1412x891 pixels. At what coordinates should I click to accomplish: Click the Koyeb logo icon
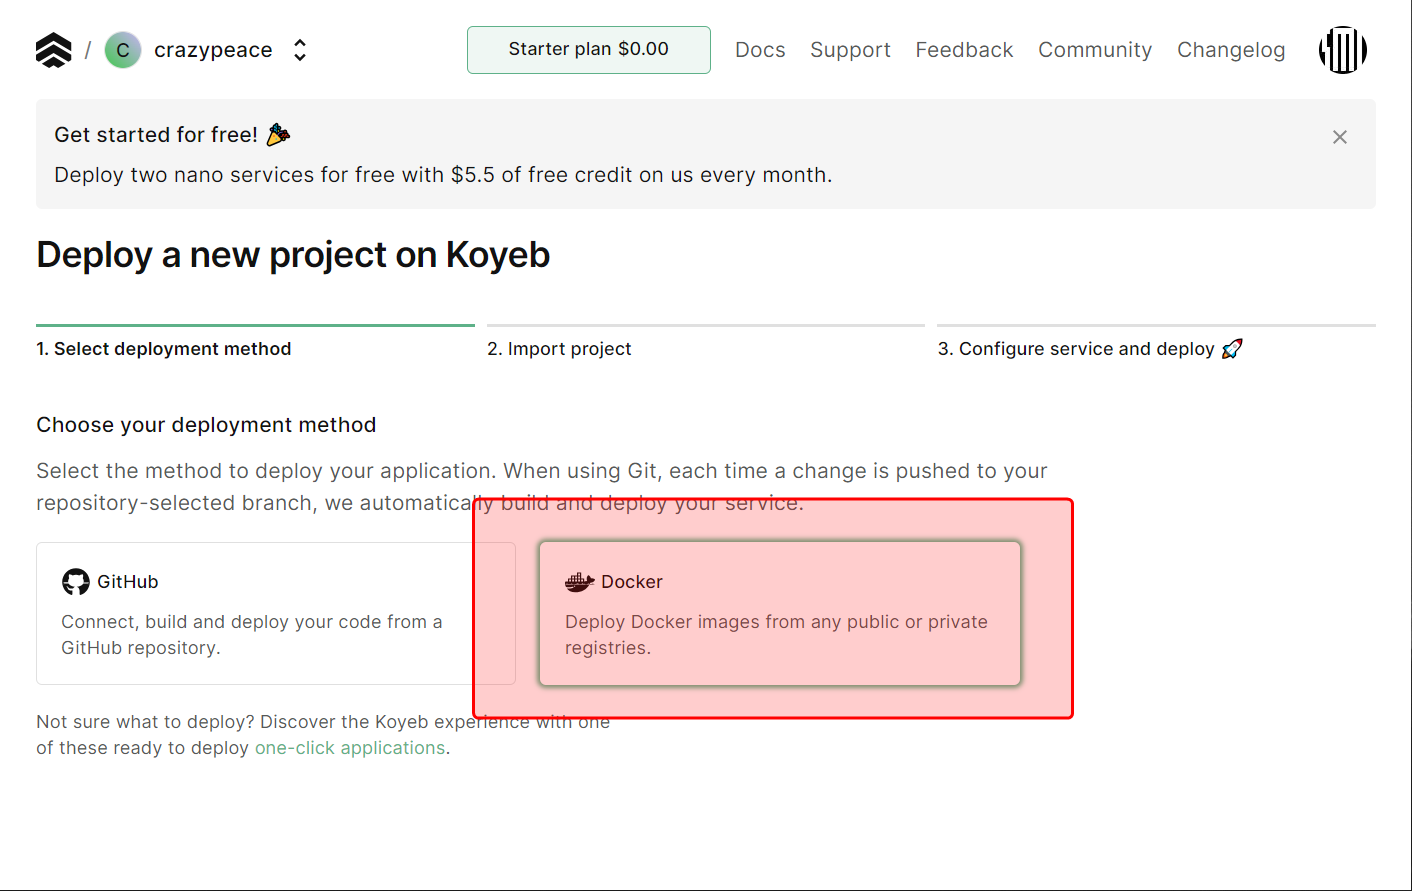54,50
